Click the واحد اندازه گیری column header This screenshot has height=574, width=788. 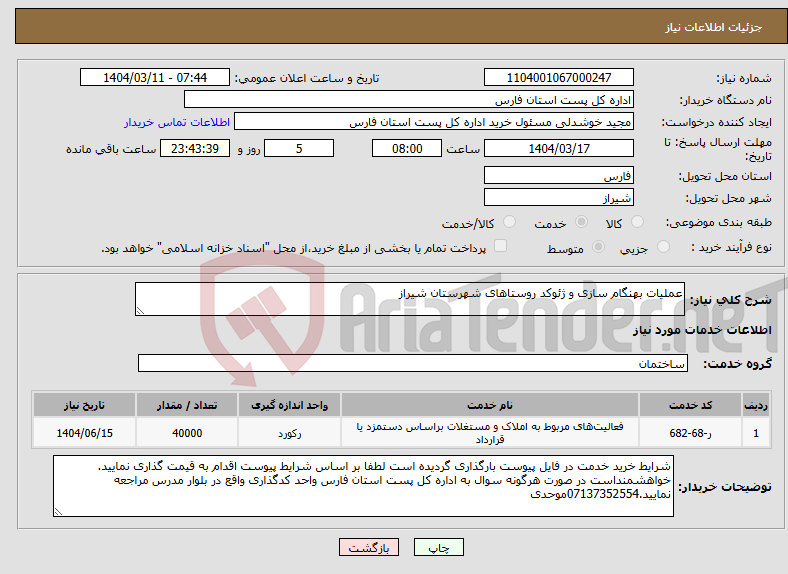coord(289,405)
